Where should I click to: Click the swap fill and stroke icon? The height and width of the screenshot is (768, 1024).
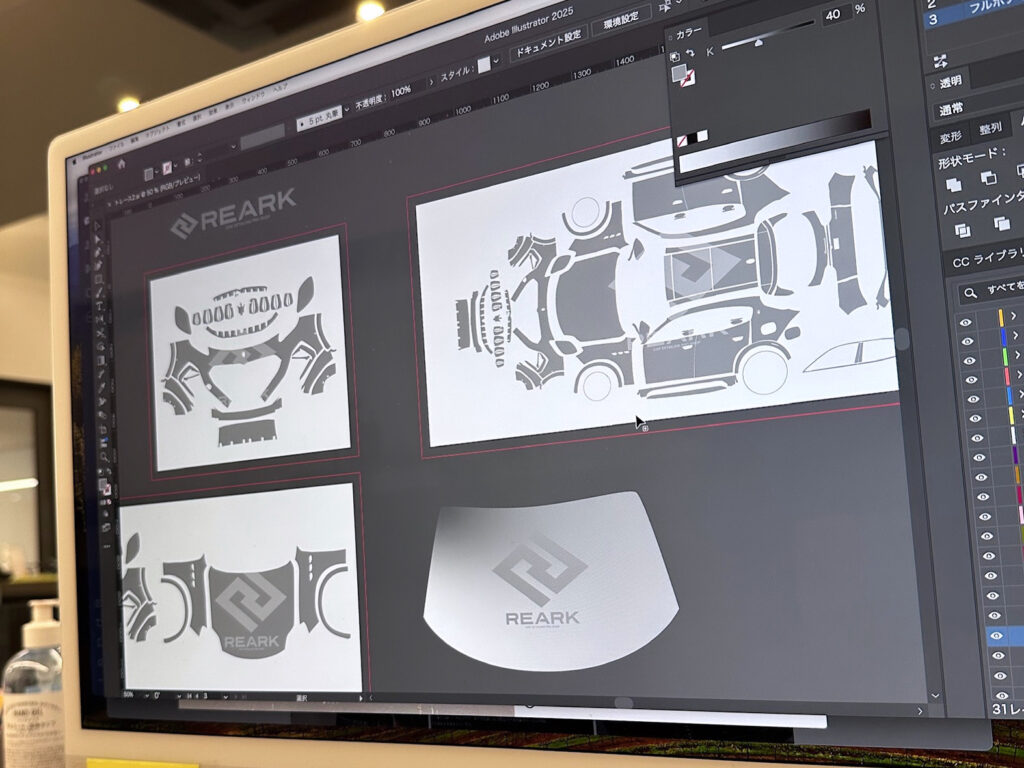click(x=691, y=52)
